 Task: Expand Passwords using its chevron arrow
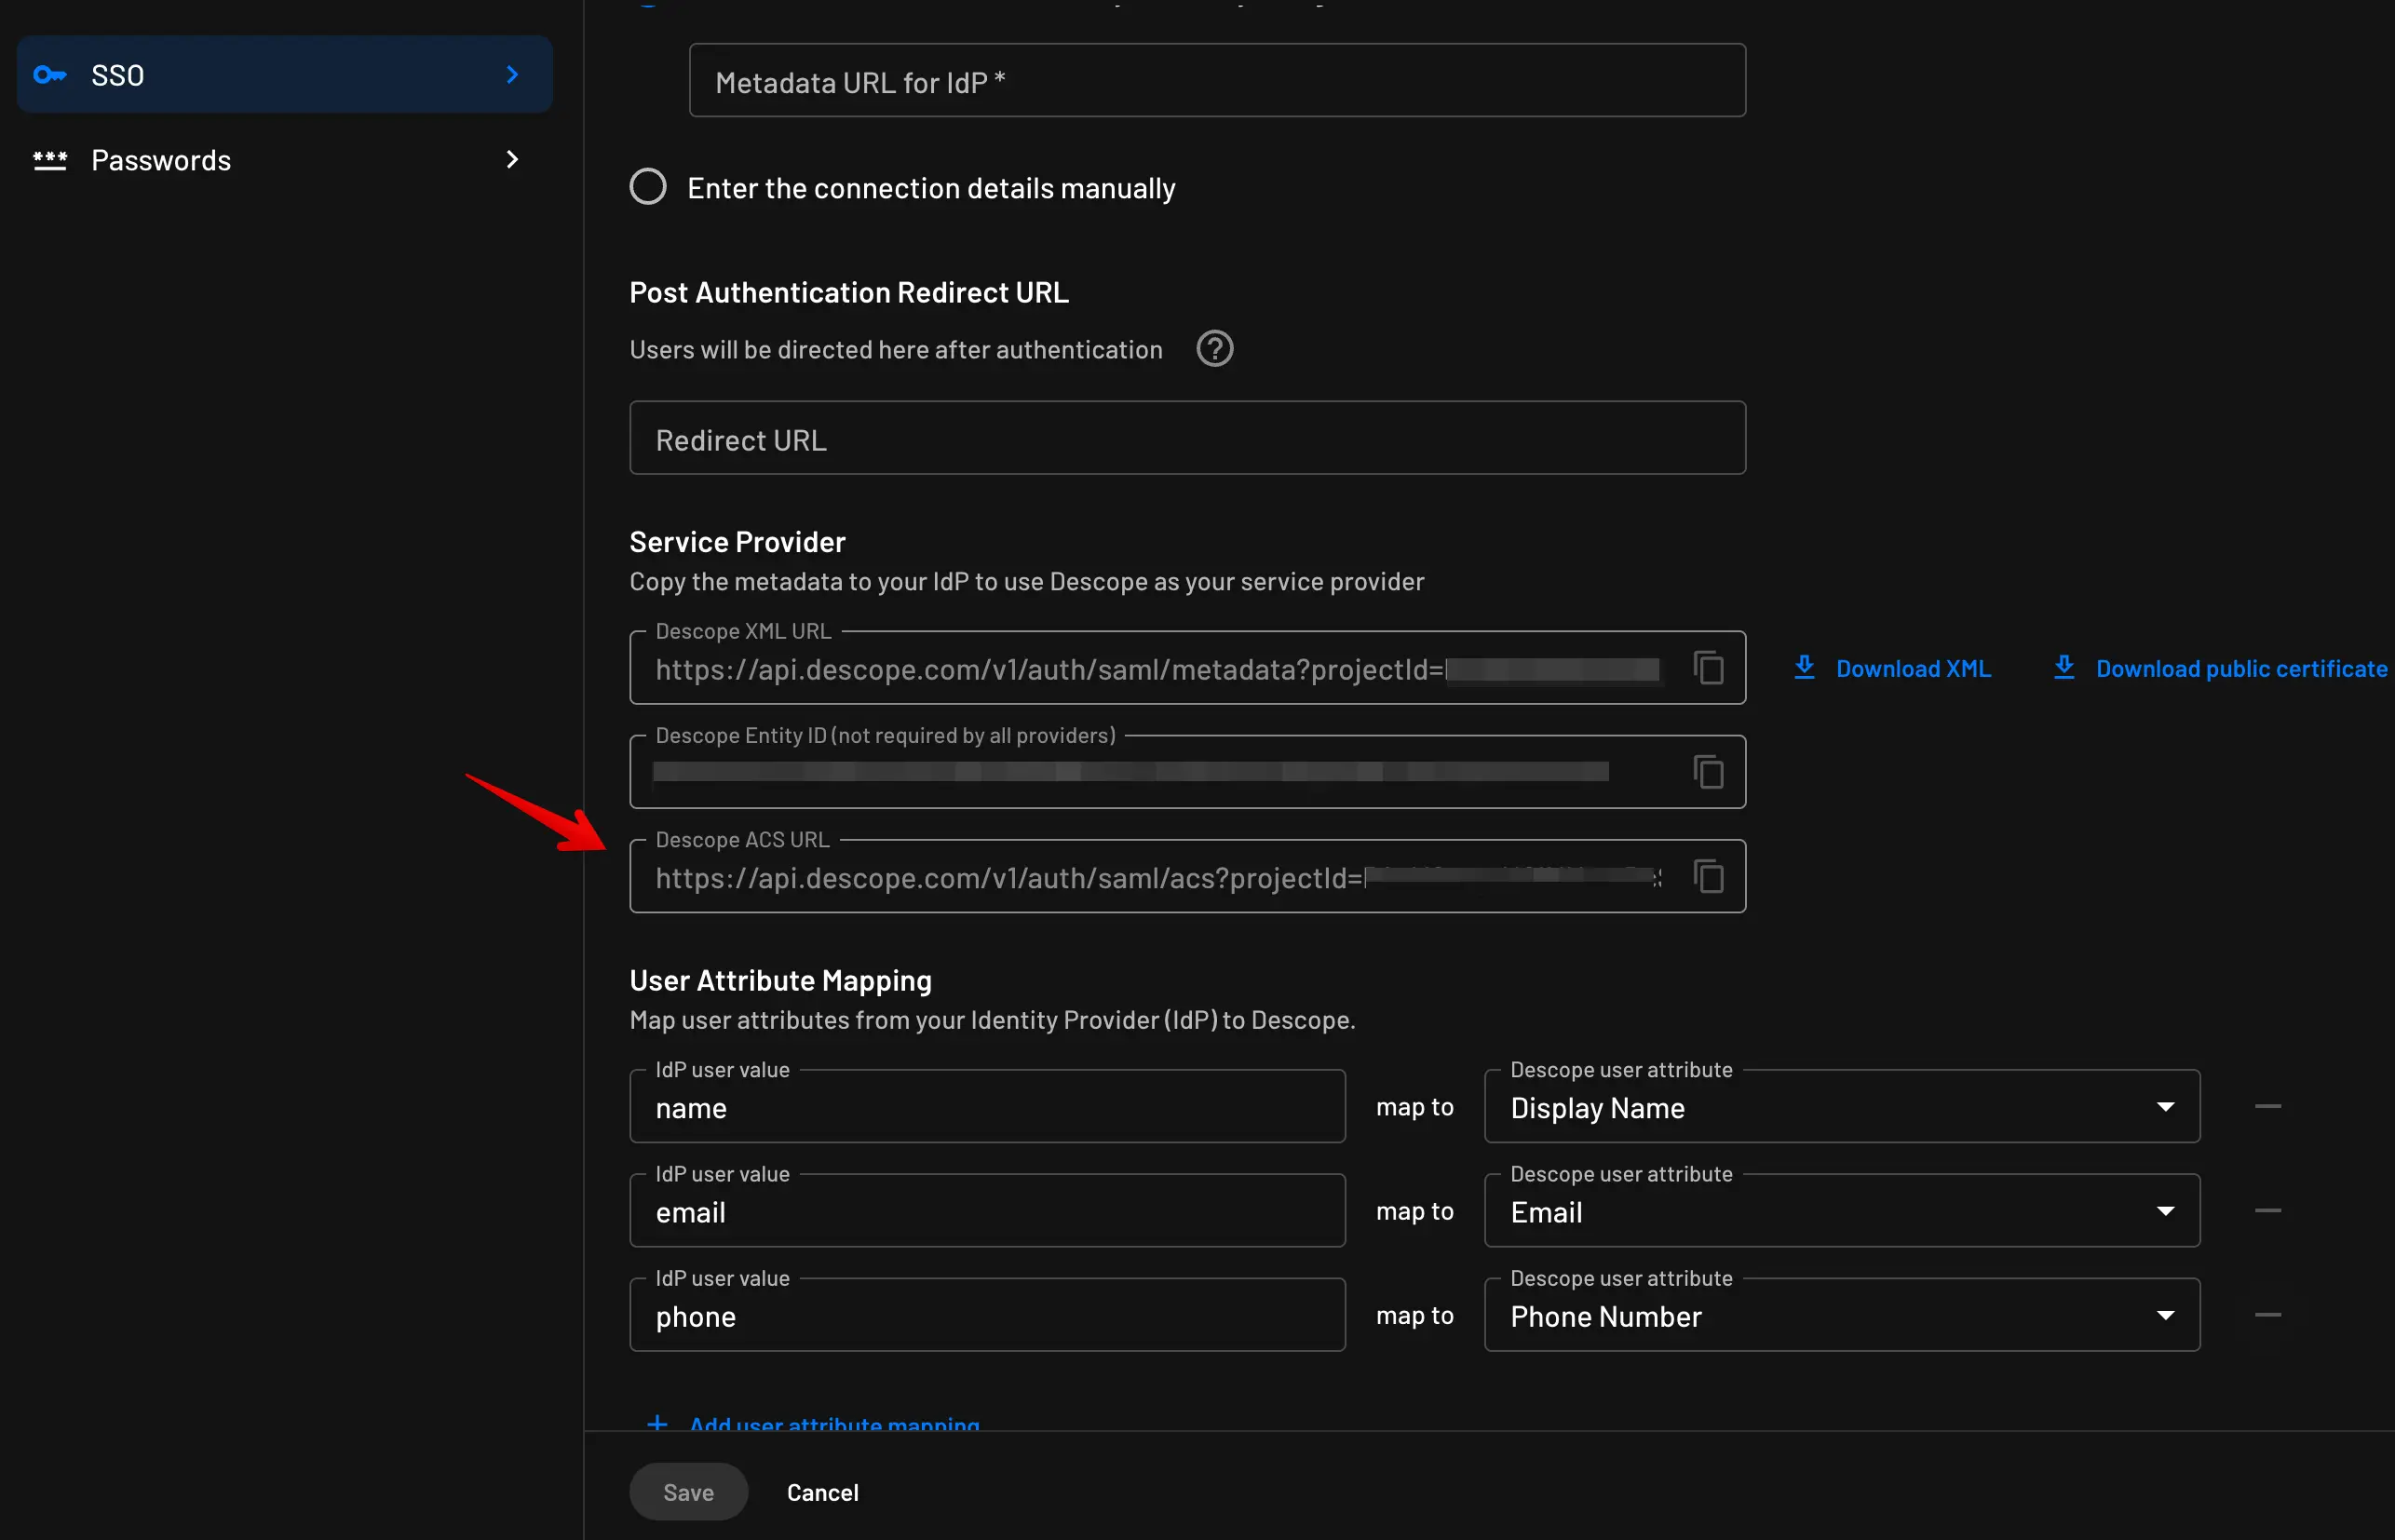pos(512,159)
